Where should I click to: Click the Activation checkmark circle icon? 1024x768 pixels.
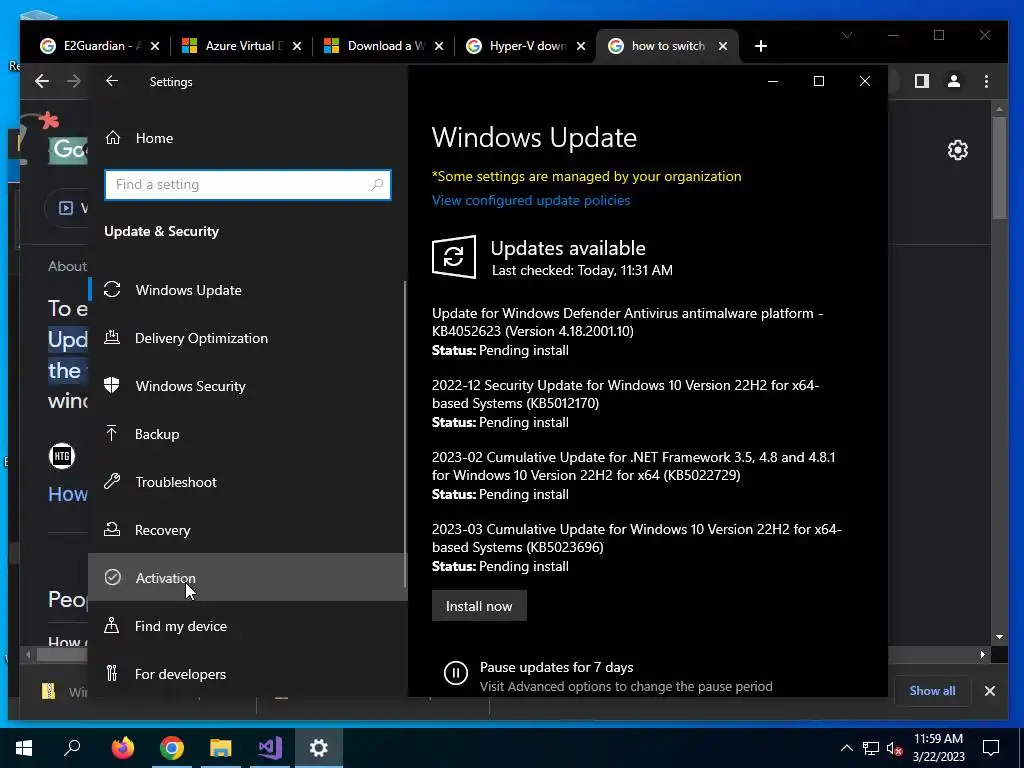click(x=112, y=577)
